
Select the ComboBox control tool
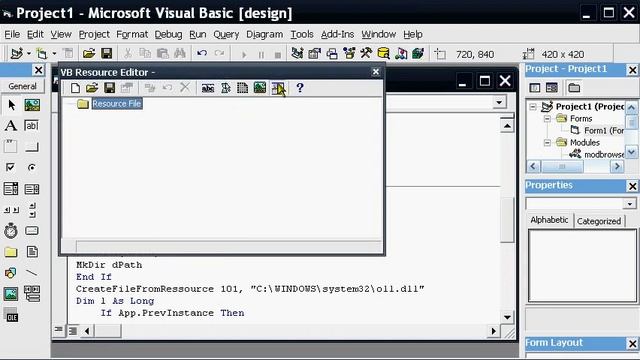(11, 189)
